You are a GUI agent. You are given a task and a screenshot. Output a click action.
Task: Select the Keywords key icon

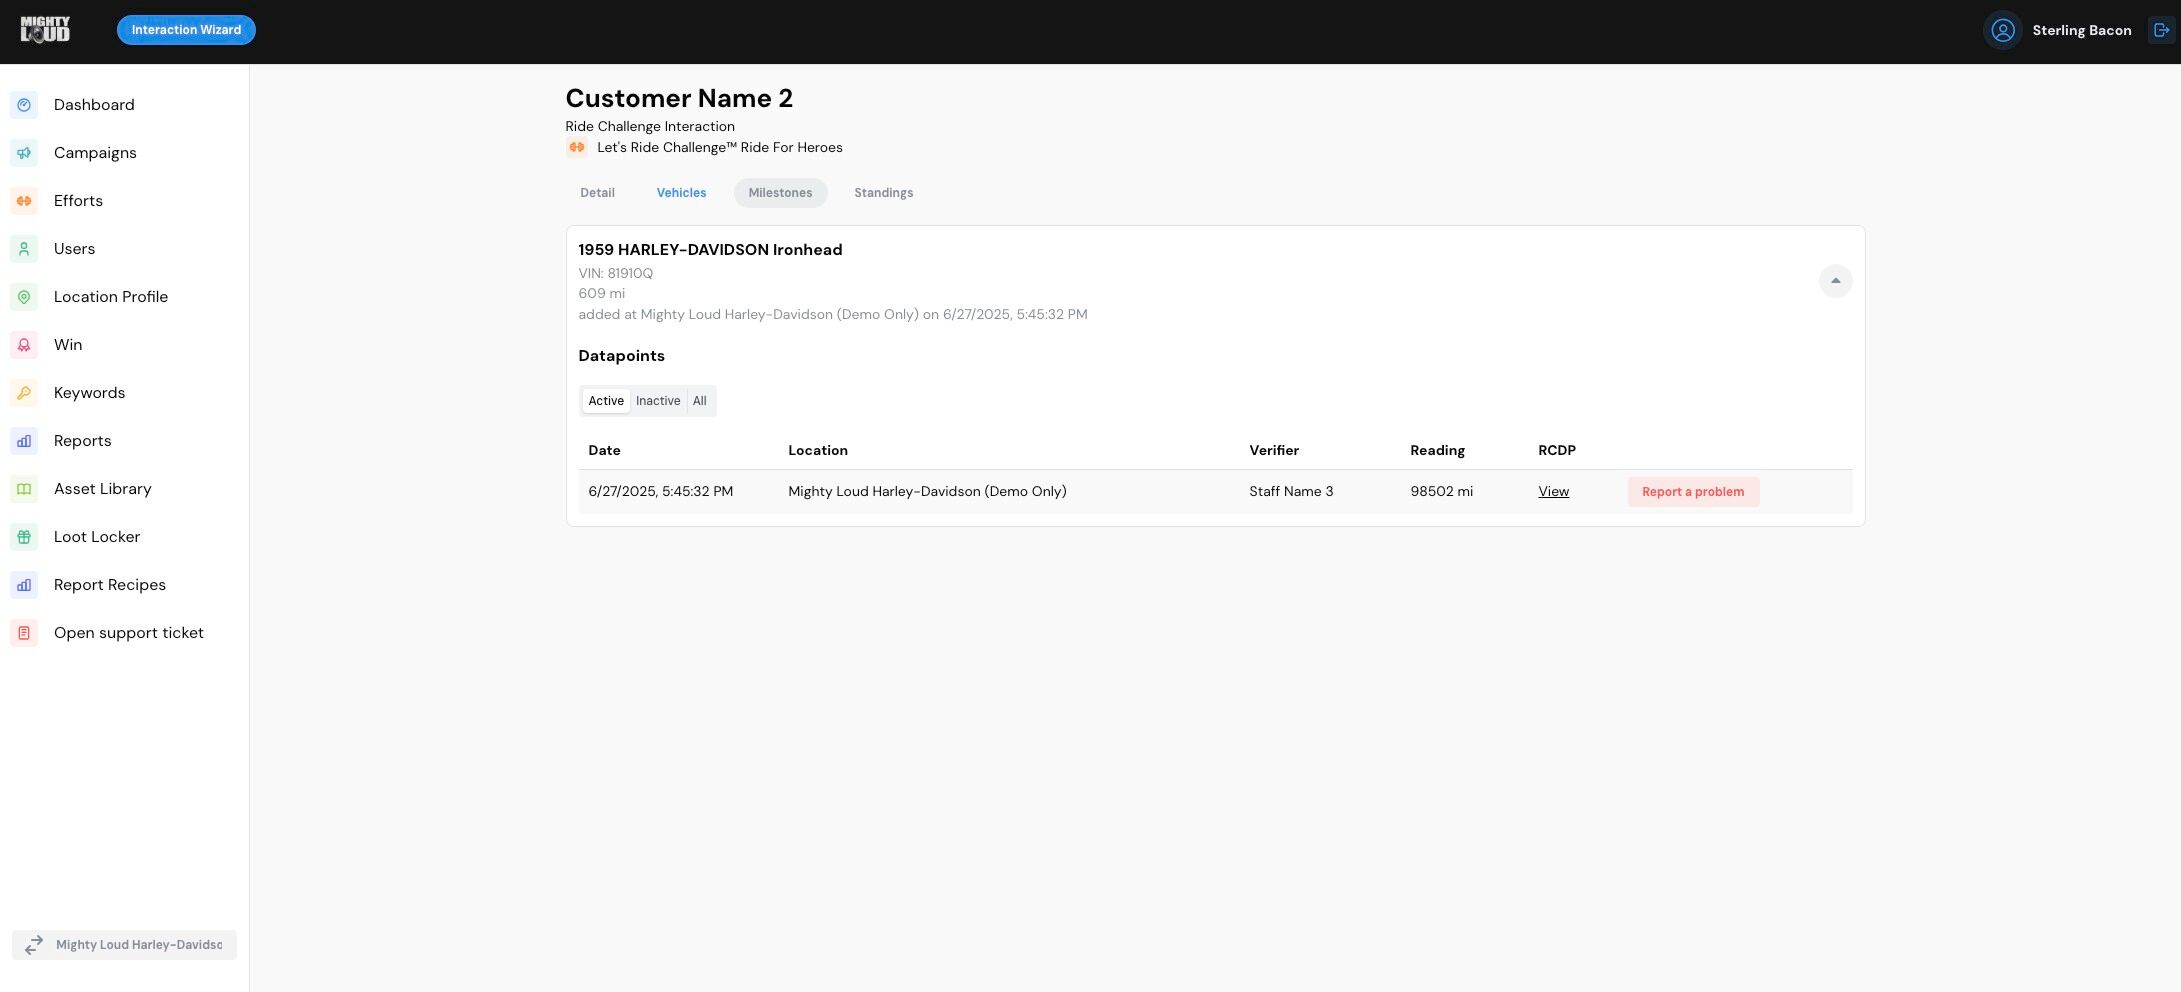[24, 393]
